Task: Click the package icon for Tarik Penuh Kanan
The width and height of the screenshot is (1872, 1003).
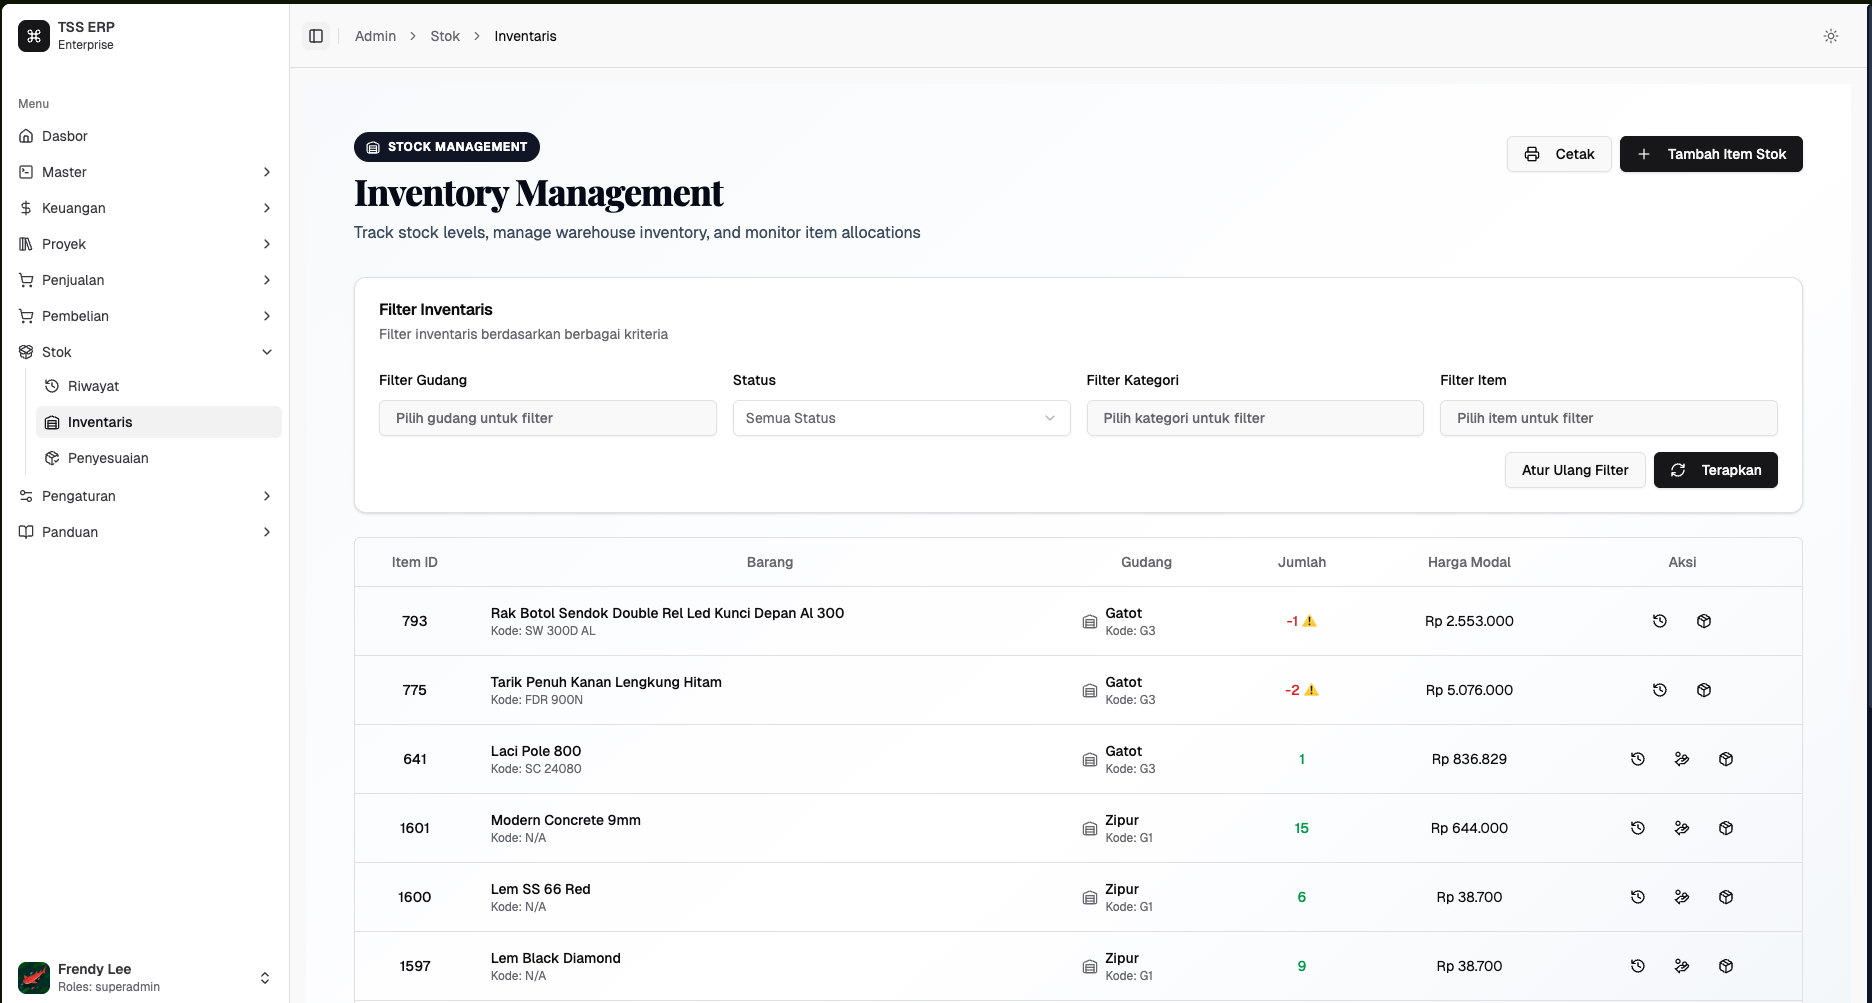Action: (x=1704, y=690)
